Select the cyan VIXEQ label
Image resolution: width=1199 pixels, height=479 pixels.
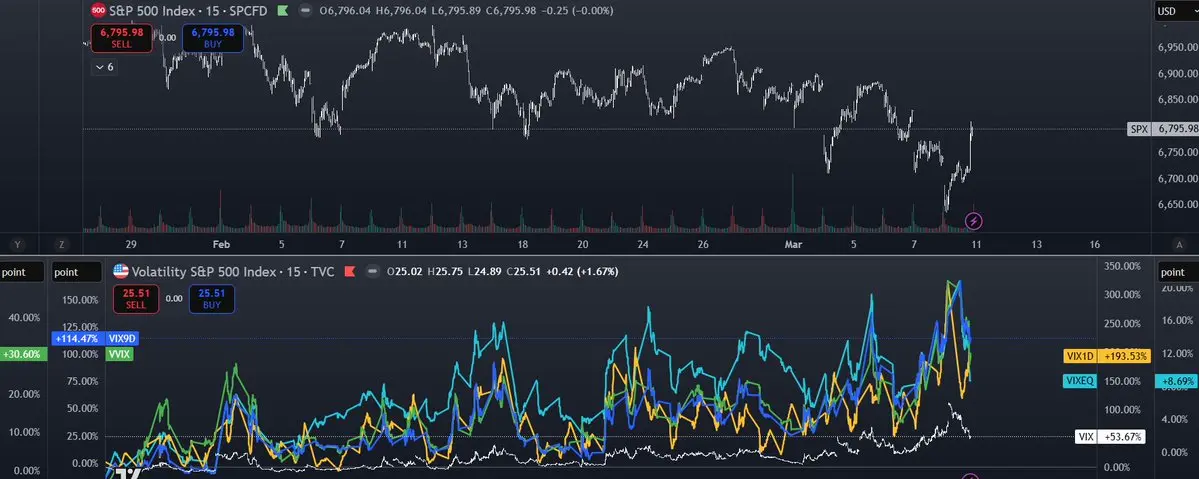pyautogui.click(x=1080, y=380)
